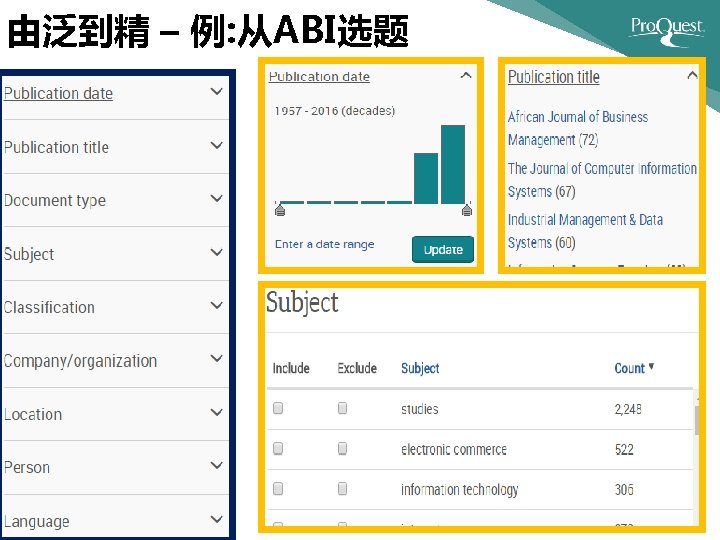The width and height of the screenshot is (720, 540).
Task: Click the count value 522
Action: coord(624,449)
